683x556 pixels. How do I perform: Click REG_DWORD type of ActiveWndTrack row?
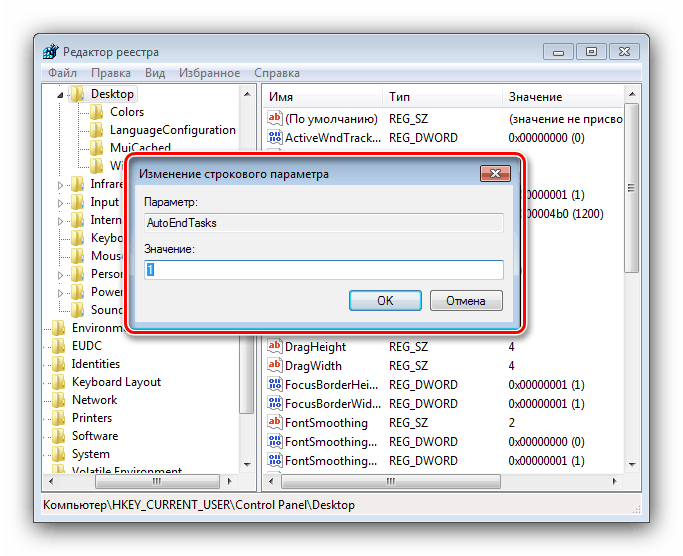pyautogui.click(x=423, y=138)
